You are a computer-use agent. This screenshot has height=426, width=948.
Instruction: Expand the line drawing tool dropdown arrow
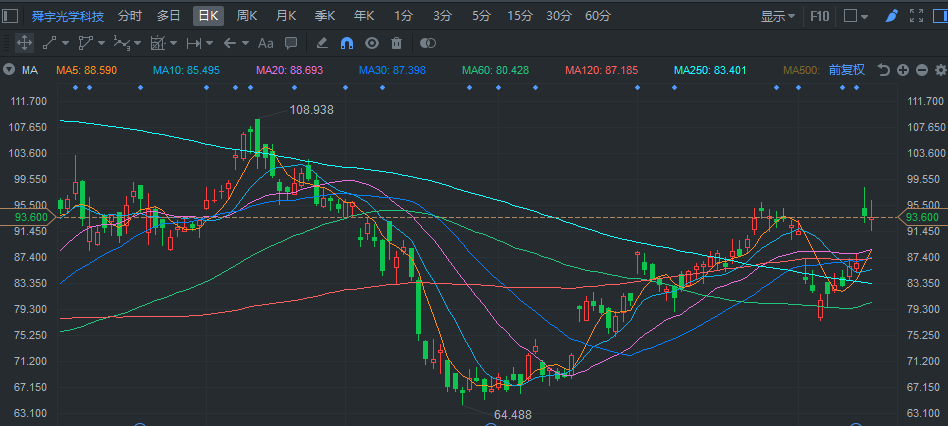(66, 43)
